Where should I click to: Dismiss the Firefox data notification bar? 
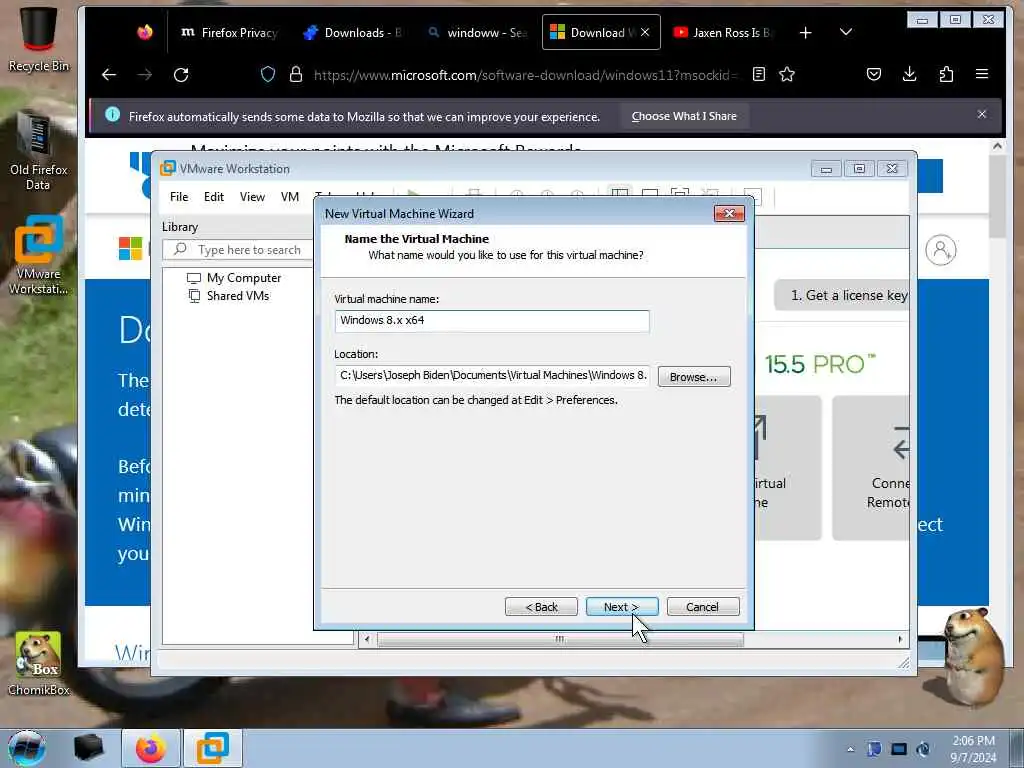pyautogui.click(x=982, y=114)
